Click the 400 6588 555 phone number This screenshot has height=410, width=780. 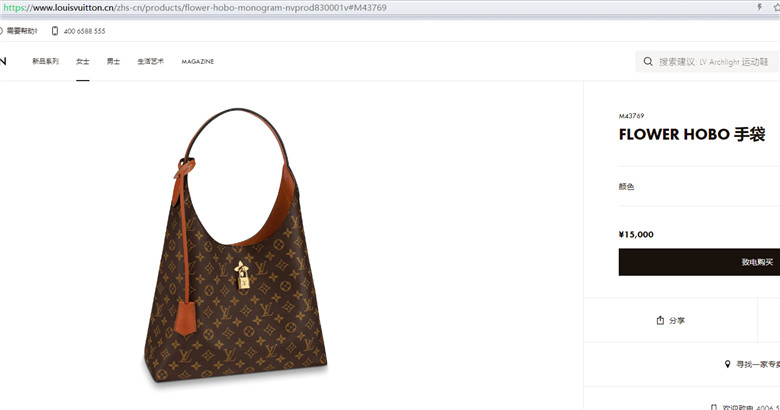tap(84, 31)
